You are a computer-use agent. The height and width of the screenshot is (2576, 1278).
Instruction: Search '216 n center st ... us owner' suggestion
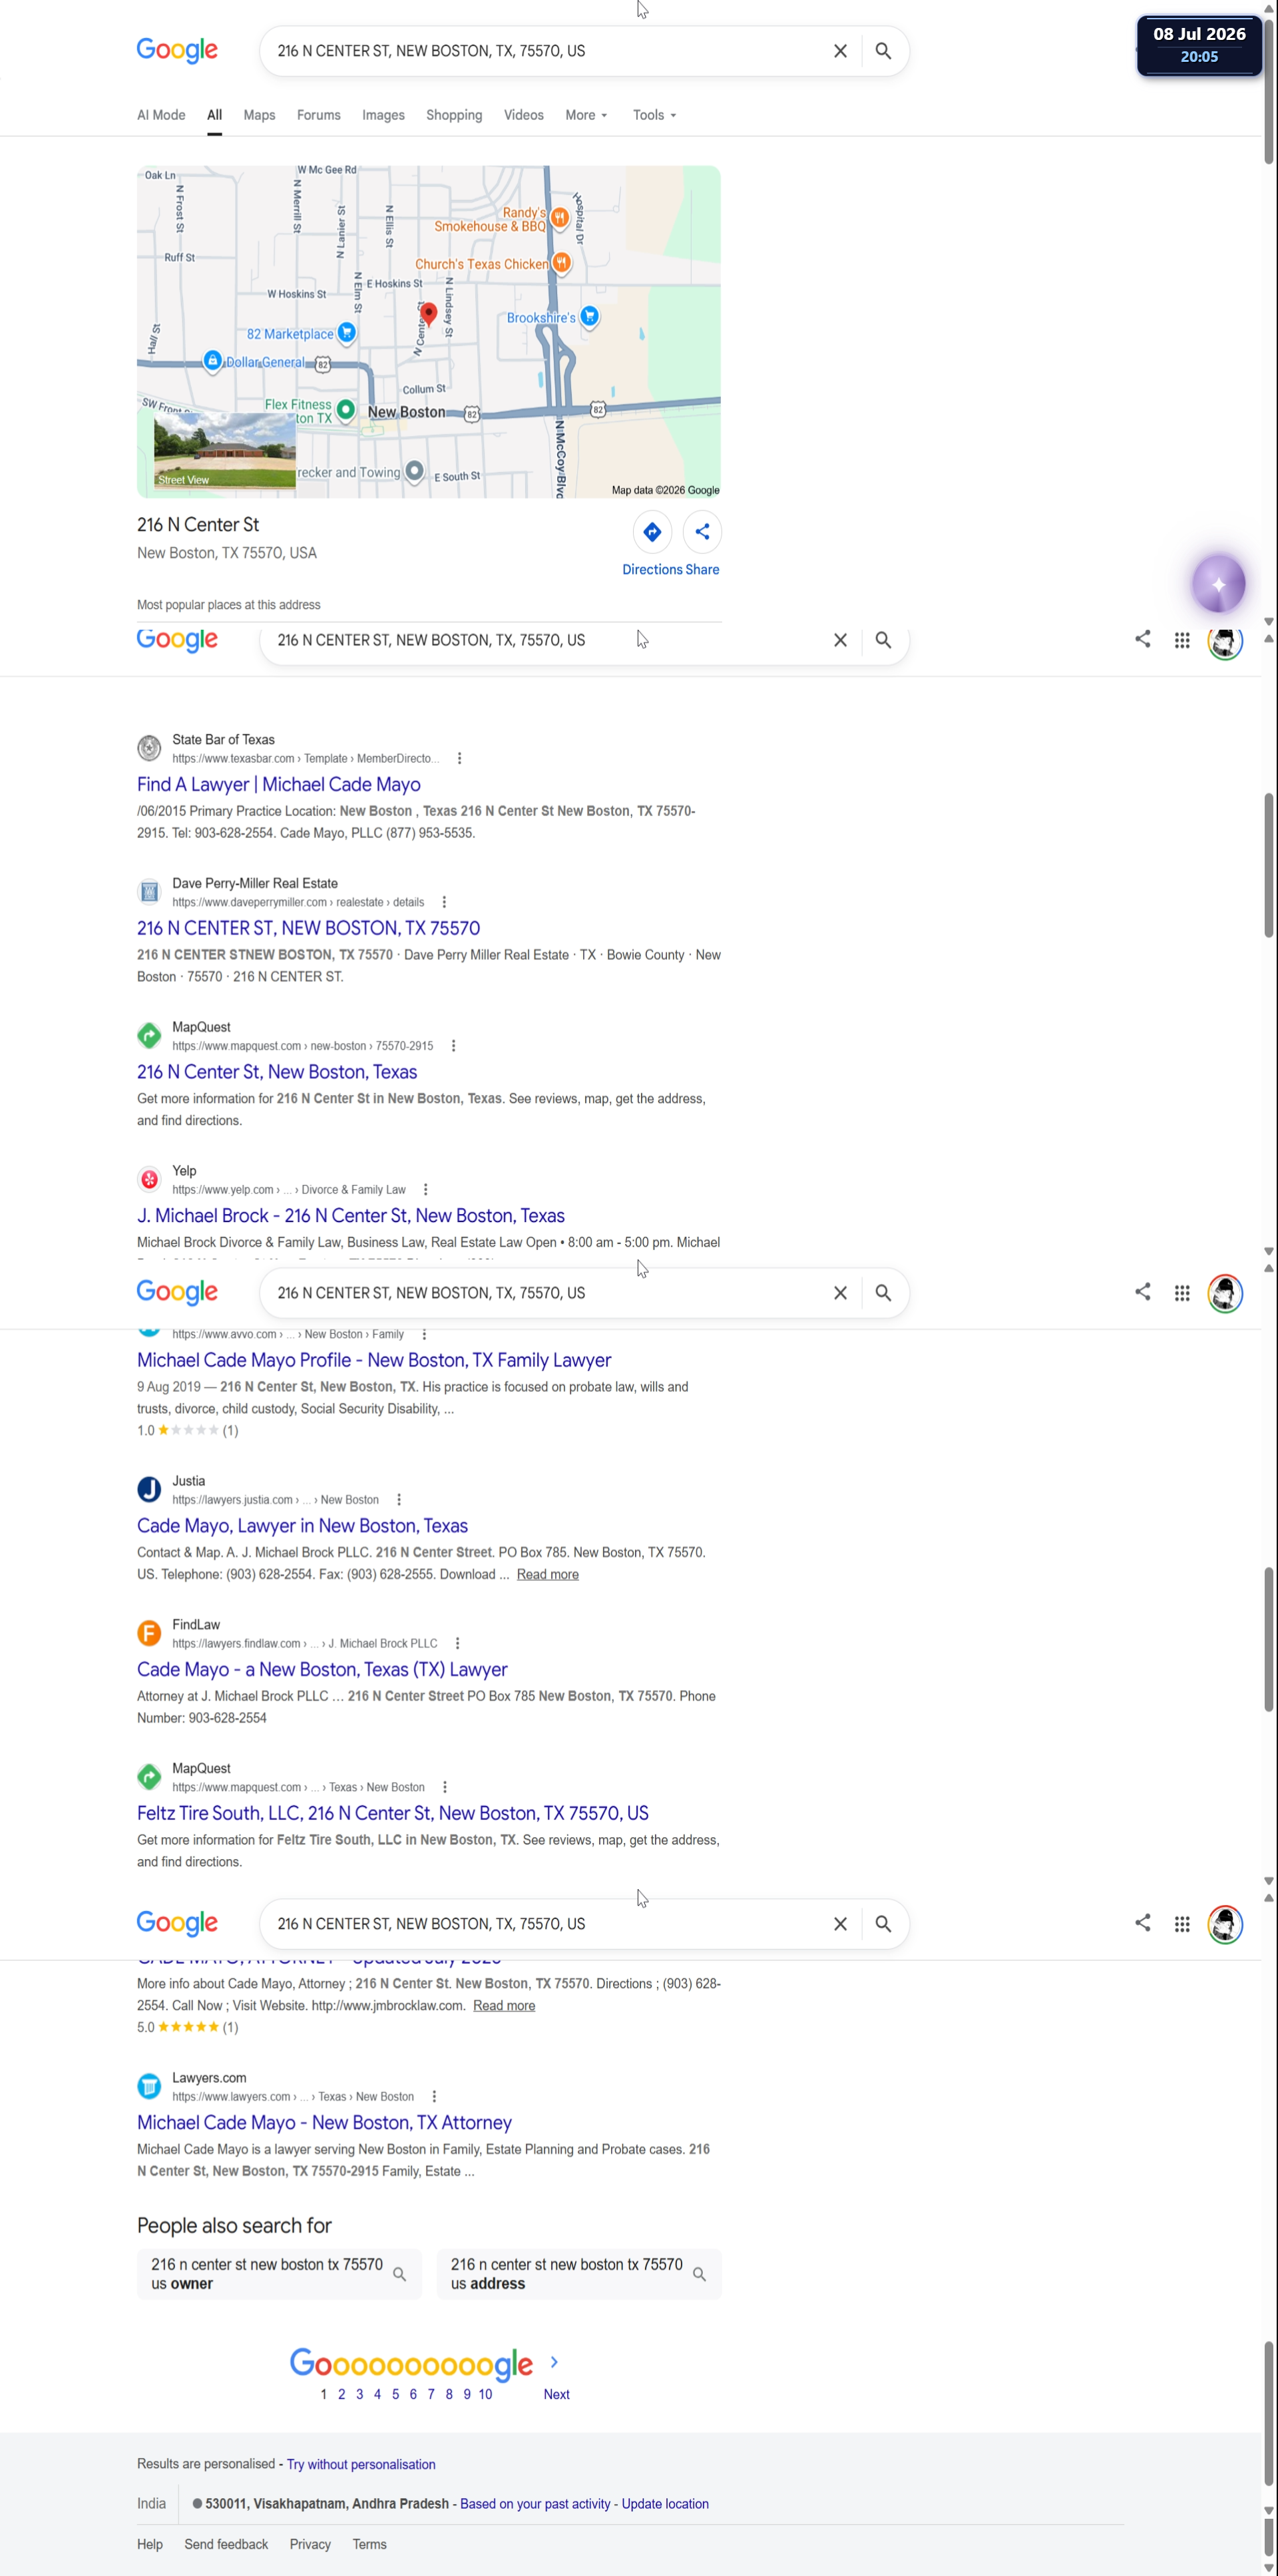pyautogui.click(x=279, y=2274)
